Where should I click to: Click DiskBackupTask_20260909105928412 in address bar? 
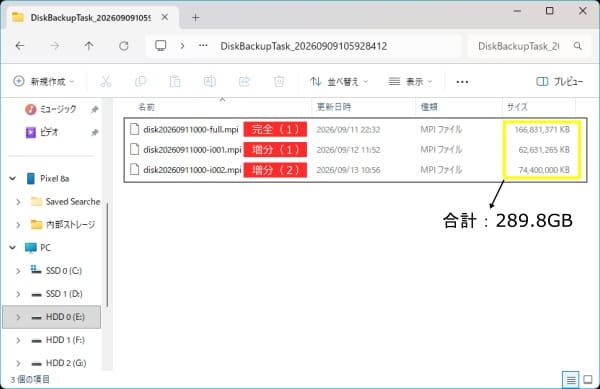pos(303,46)
